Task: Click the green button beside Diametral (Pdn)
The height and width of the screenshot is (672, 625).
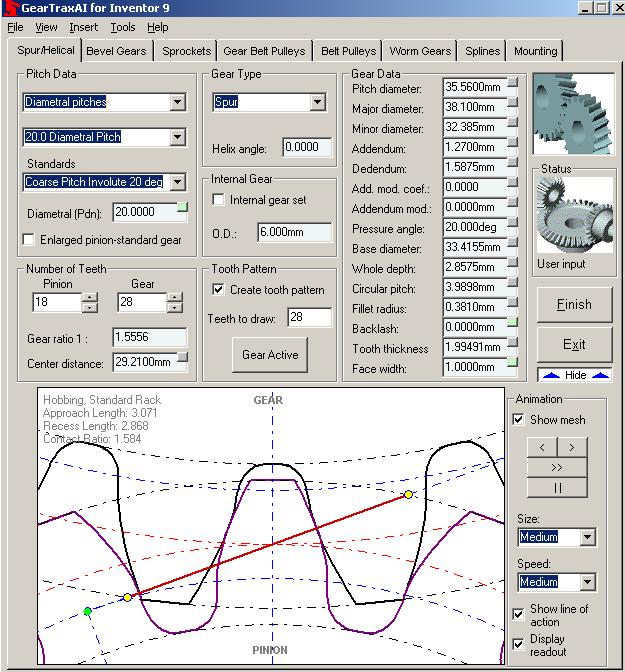Action: [182, 207]
